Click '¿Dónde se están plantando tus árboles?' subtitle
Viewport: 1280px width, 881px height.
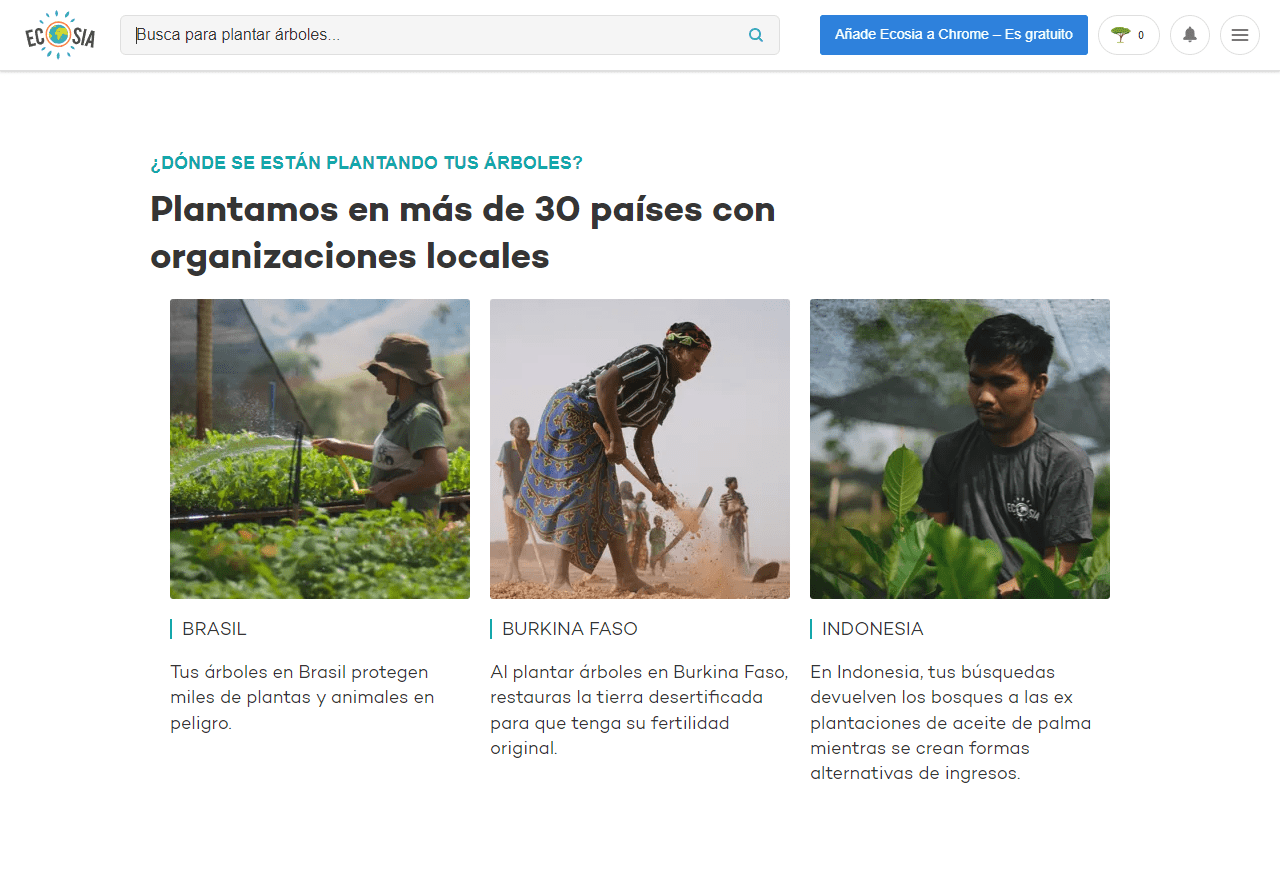click(366, 163)
